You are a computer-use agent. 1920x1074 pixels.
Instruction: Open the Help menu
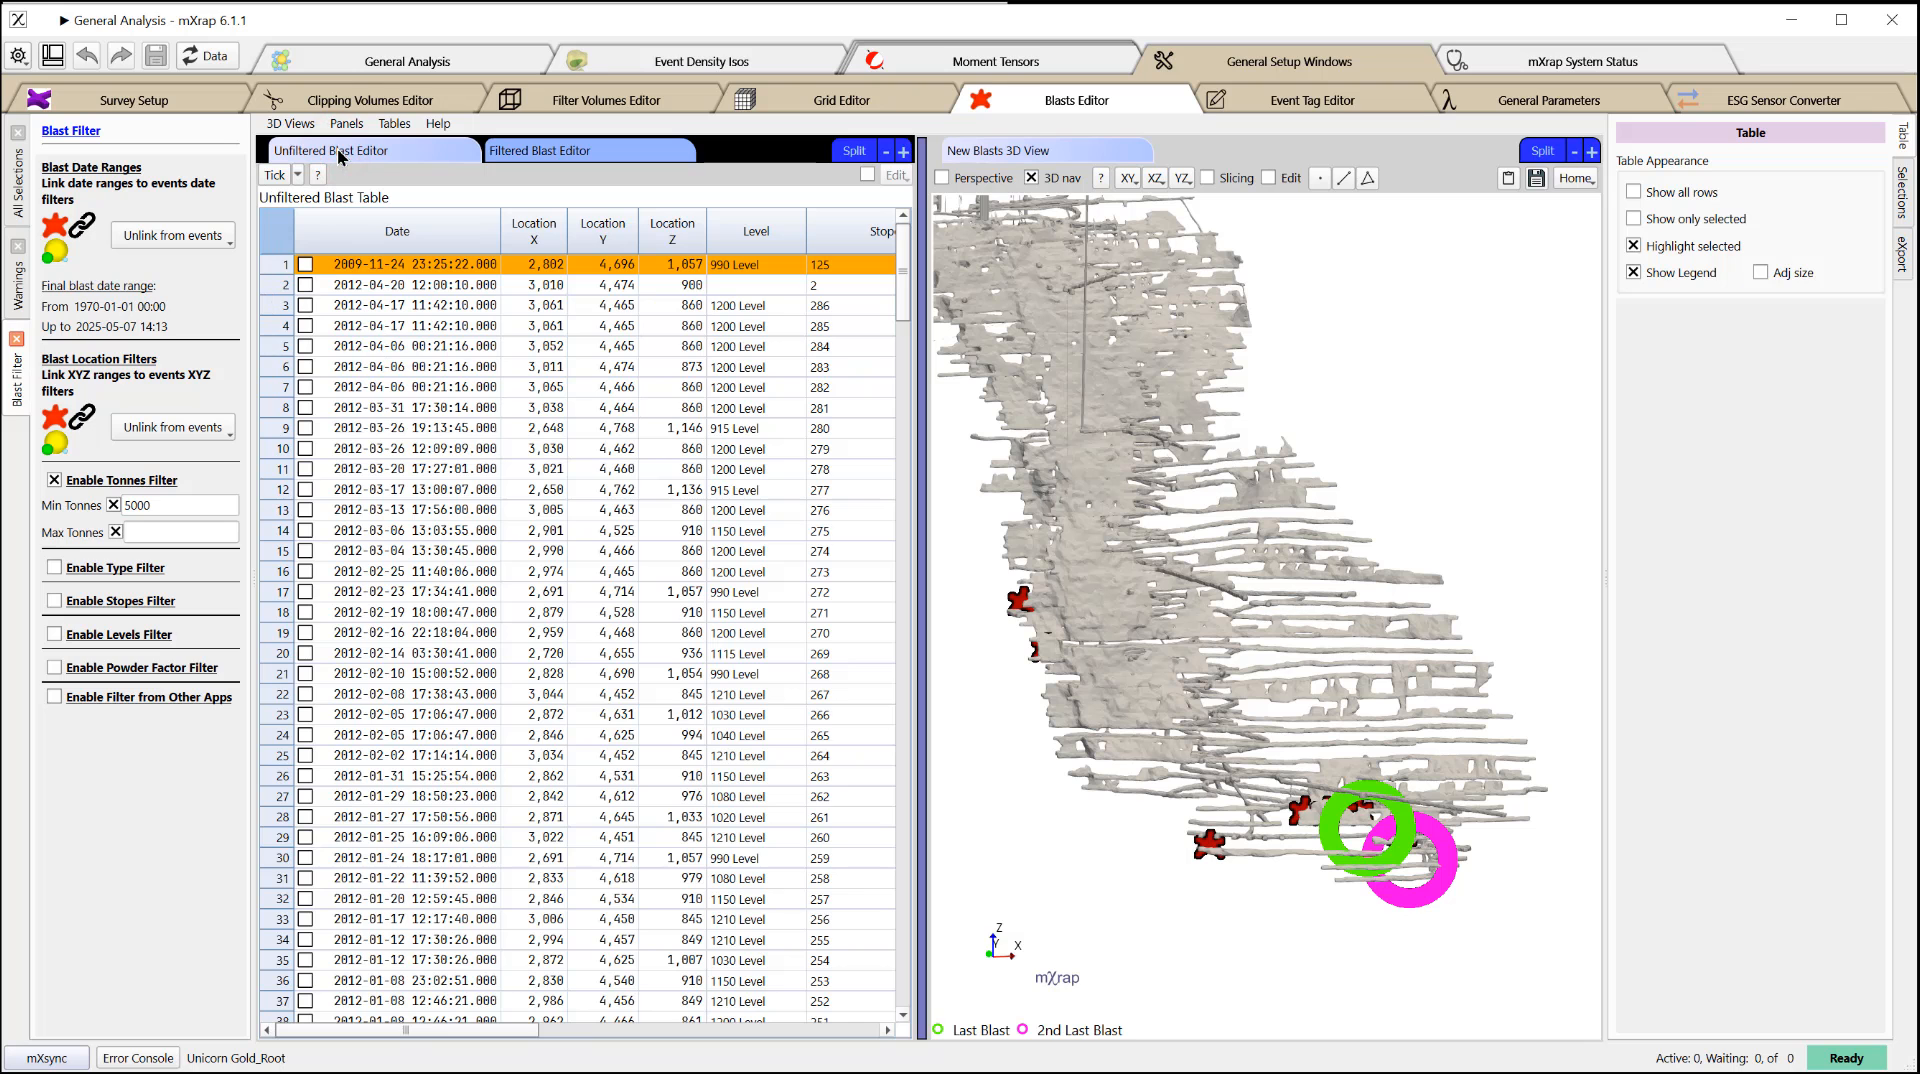point(438,124)
